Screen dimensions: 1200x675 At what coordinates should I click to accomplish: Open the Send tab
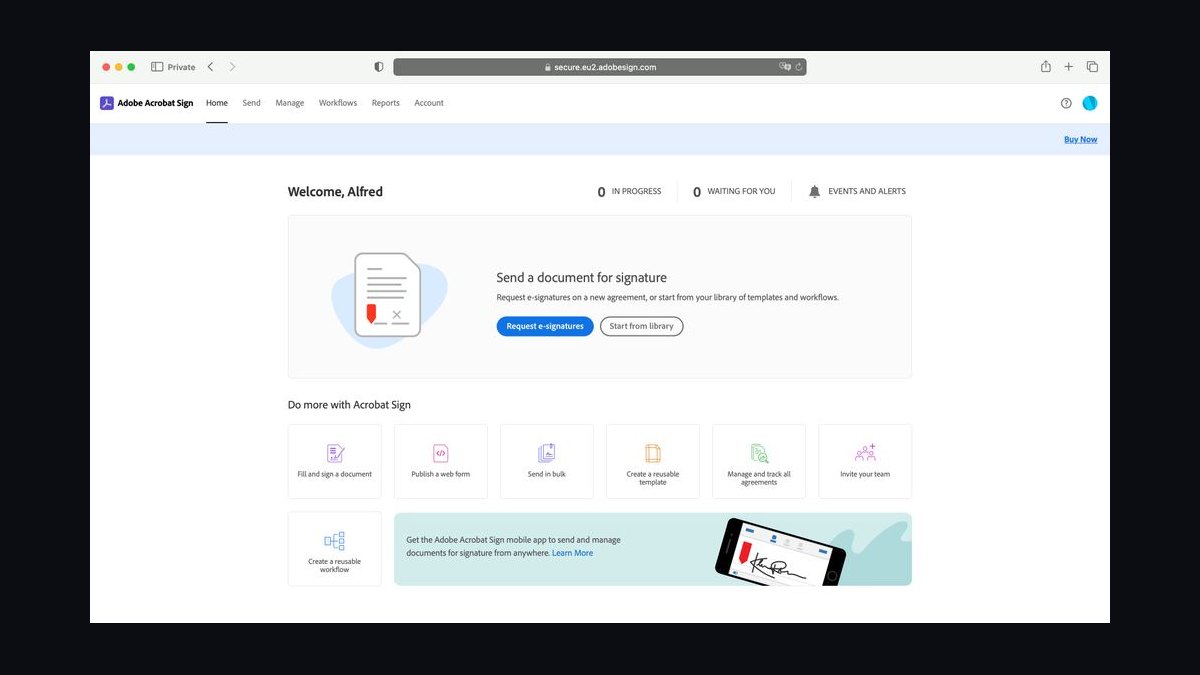251,103
